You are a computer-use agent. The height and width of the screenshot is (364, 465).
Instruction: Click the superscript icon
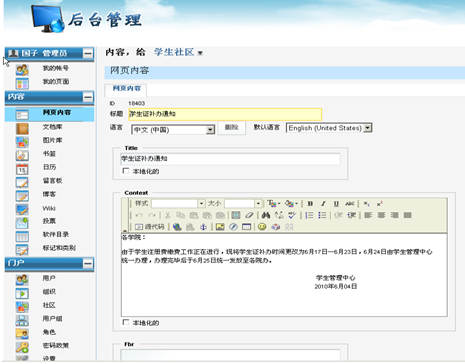coord(379,204)
